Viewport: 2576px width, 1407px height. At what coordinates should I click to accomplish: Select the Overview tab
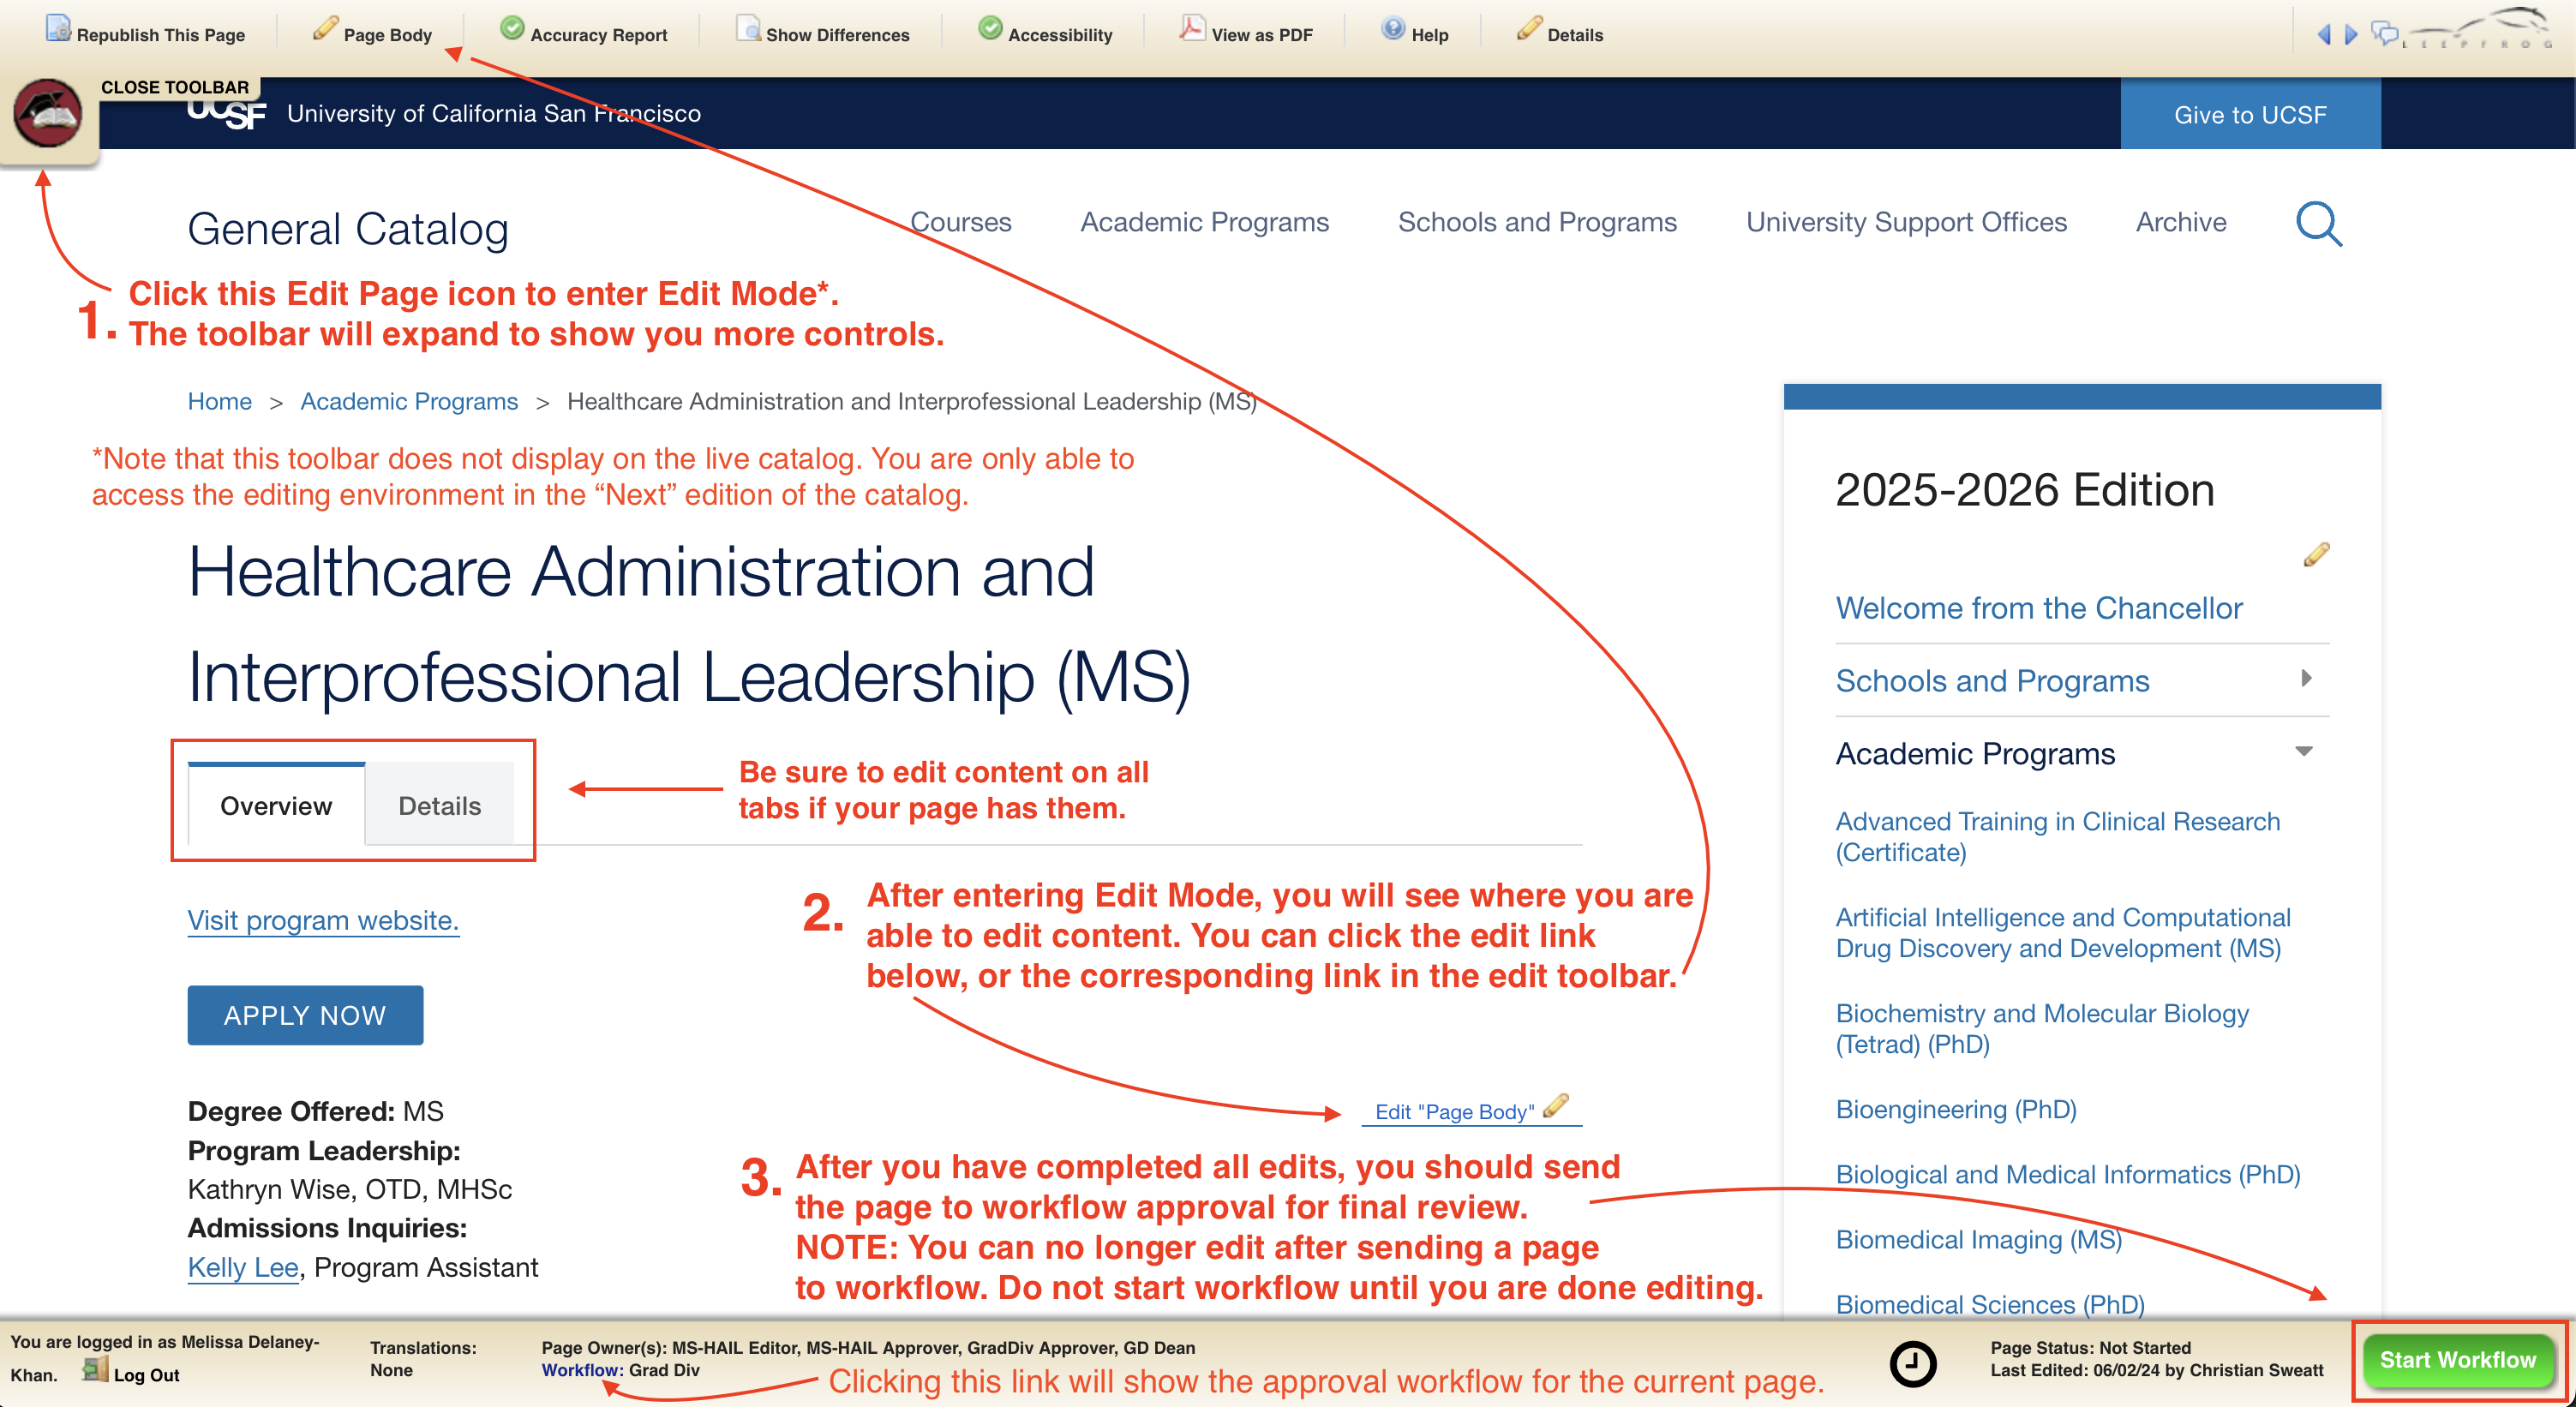pyautogui.click(x=275, y=806)
